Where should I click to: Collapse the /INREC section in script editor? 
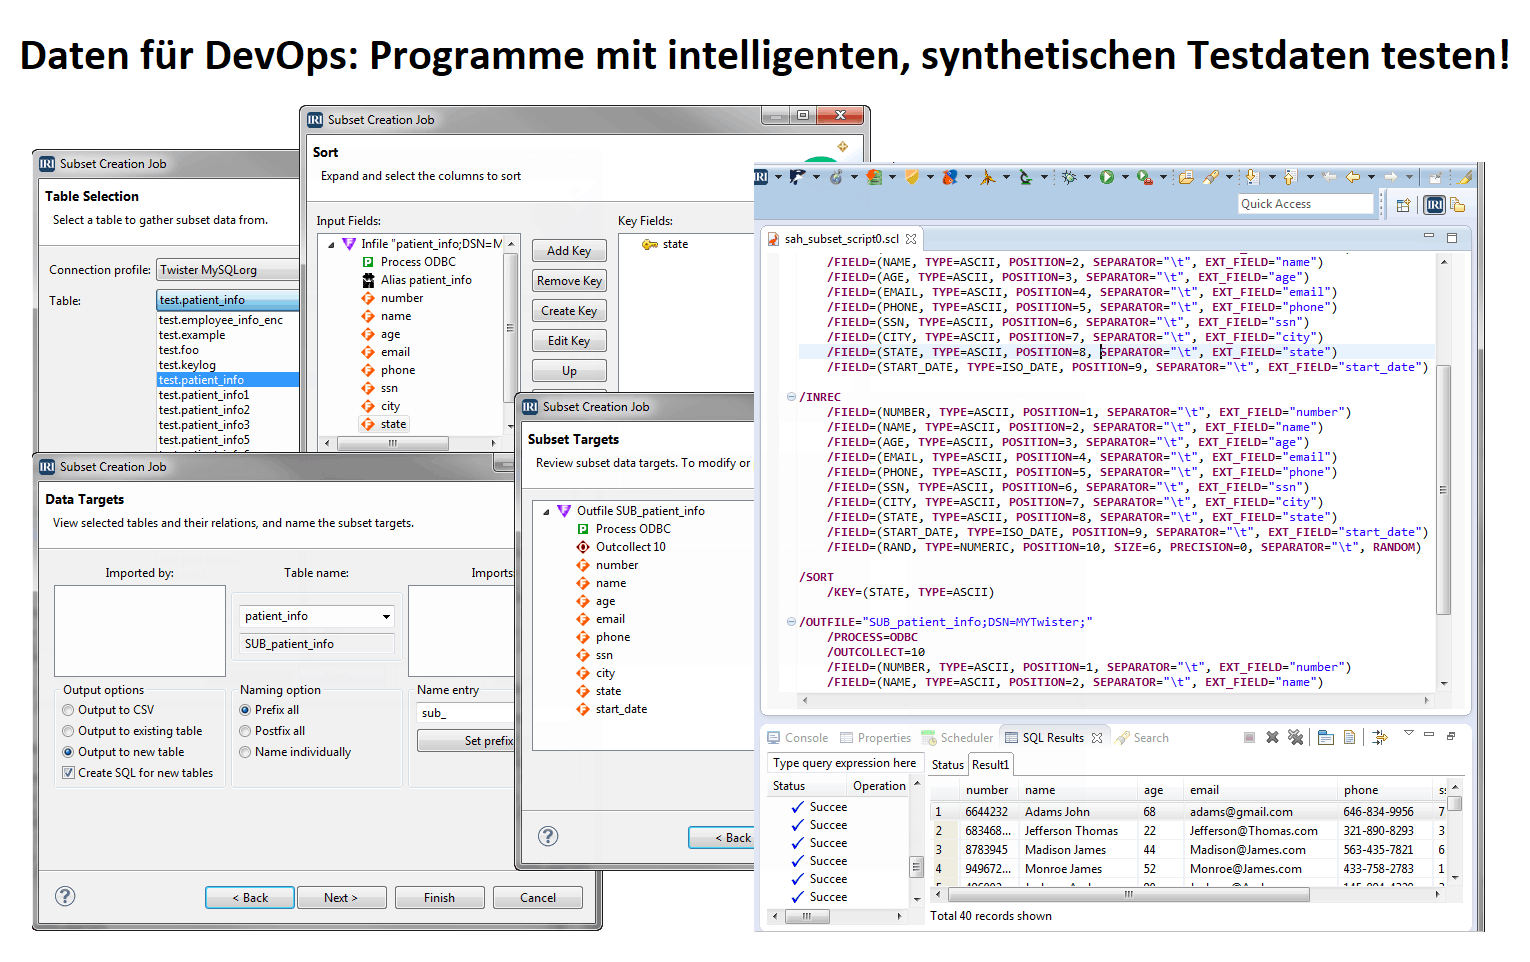coord(791,397)
